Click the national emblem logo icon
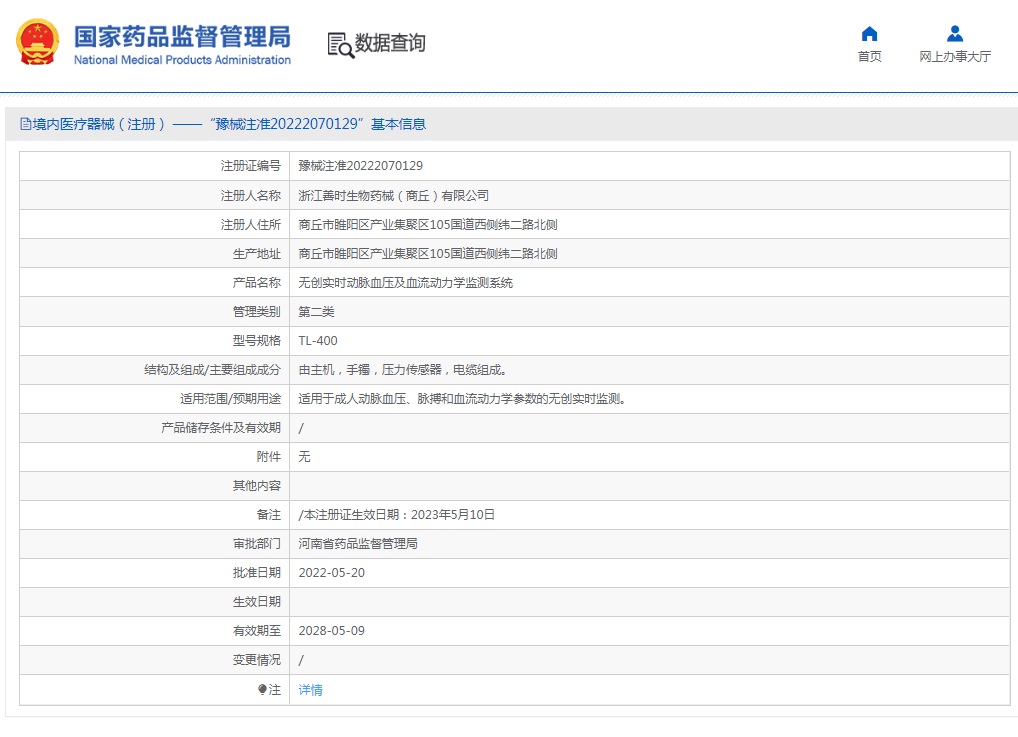Screen dimensions: 1018x737 [x=37, y=43]
